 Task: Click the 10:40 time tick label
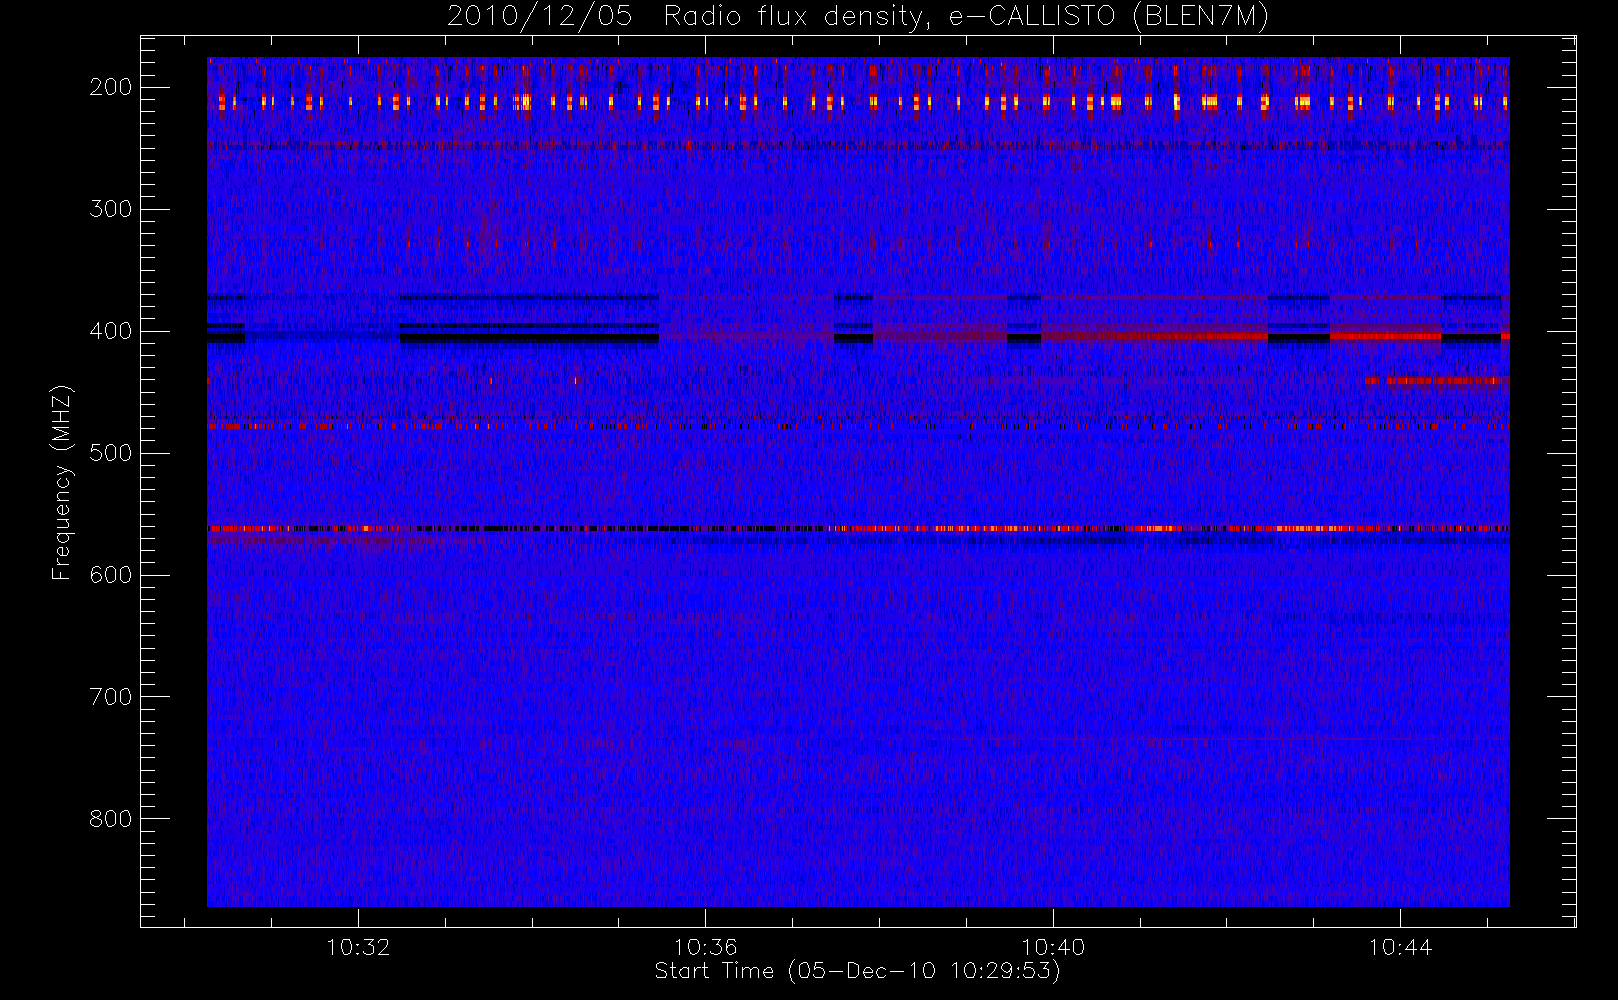[x=1053, y=947]
